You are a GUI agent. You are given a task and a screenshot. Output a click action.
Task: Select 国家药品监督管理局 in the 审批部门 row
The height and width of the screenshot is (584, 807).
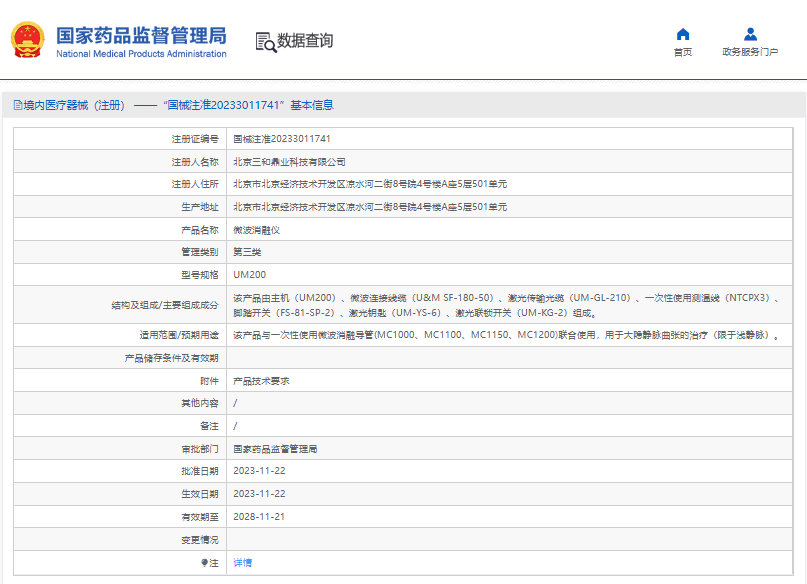[275, 449]
